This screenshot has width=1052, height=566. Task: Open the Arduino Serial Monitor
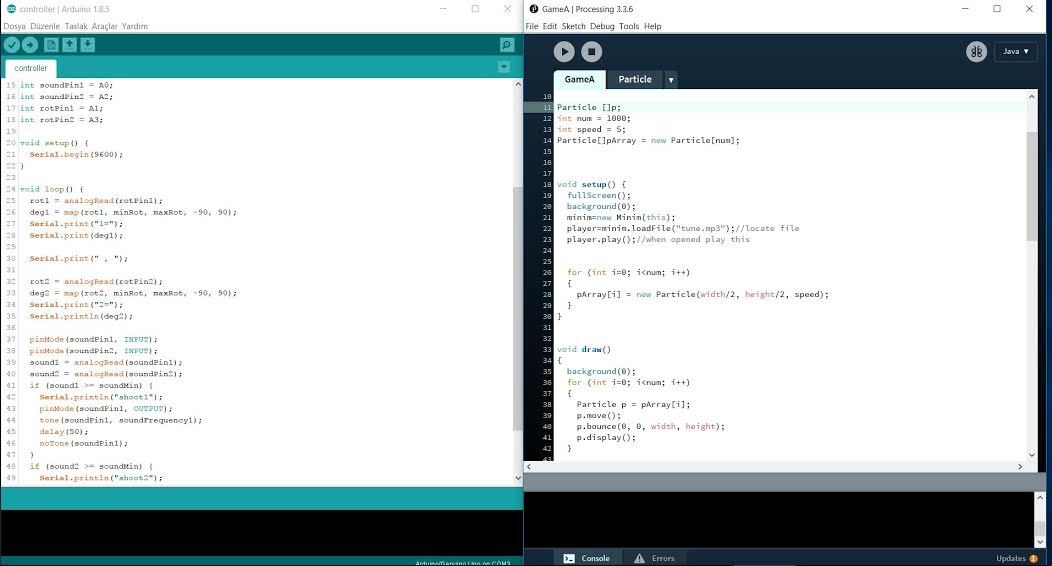pyautogui.click(x=507, y=45)
